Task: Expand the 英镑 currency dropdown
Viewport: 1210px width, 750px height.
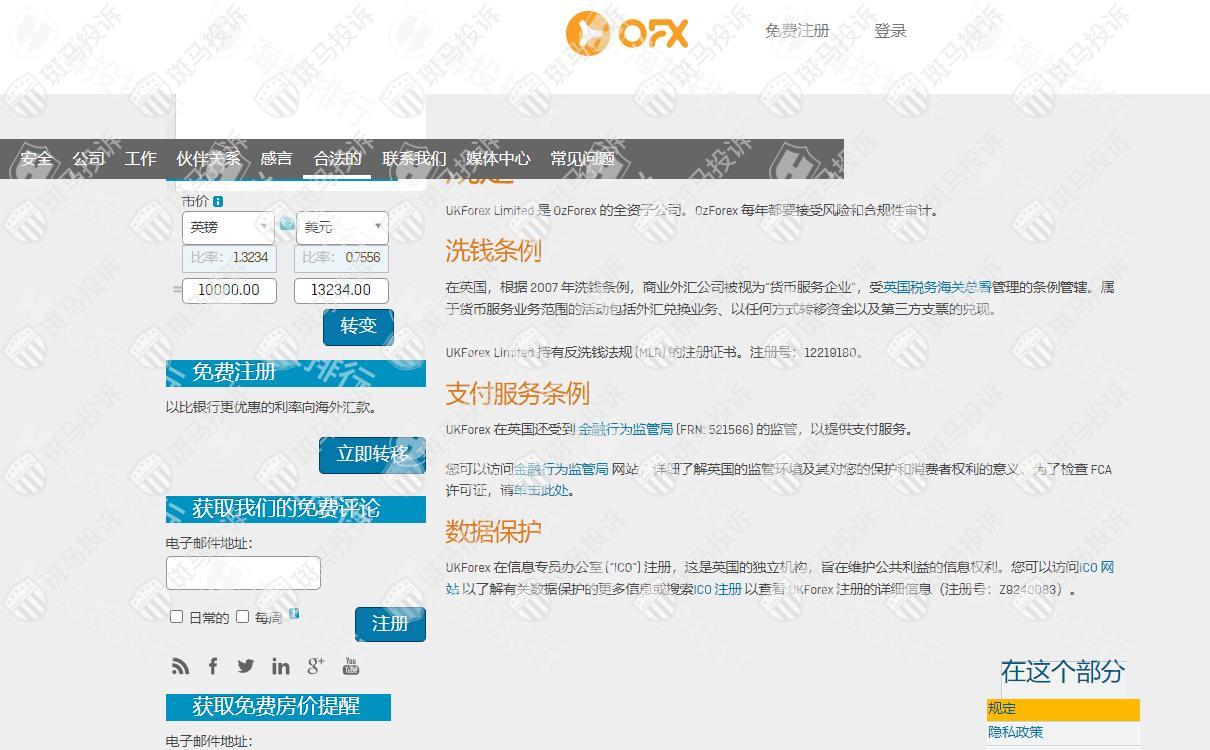Action: (228, 227)
